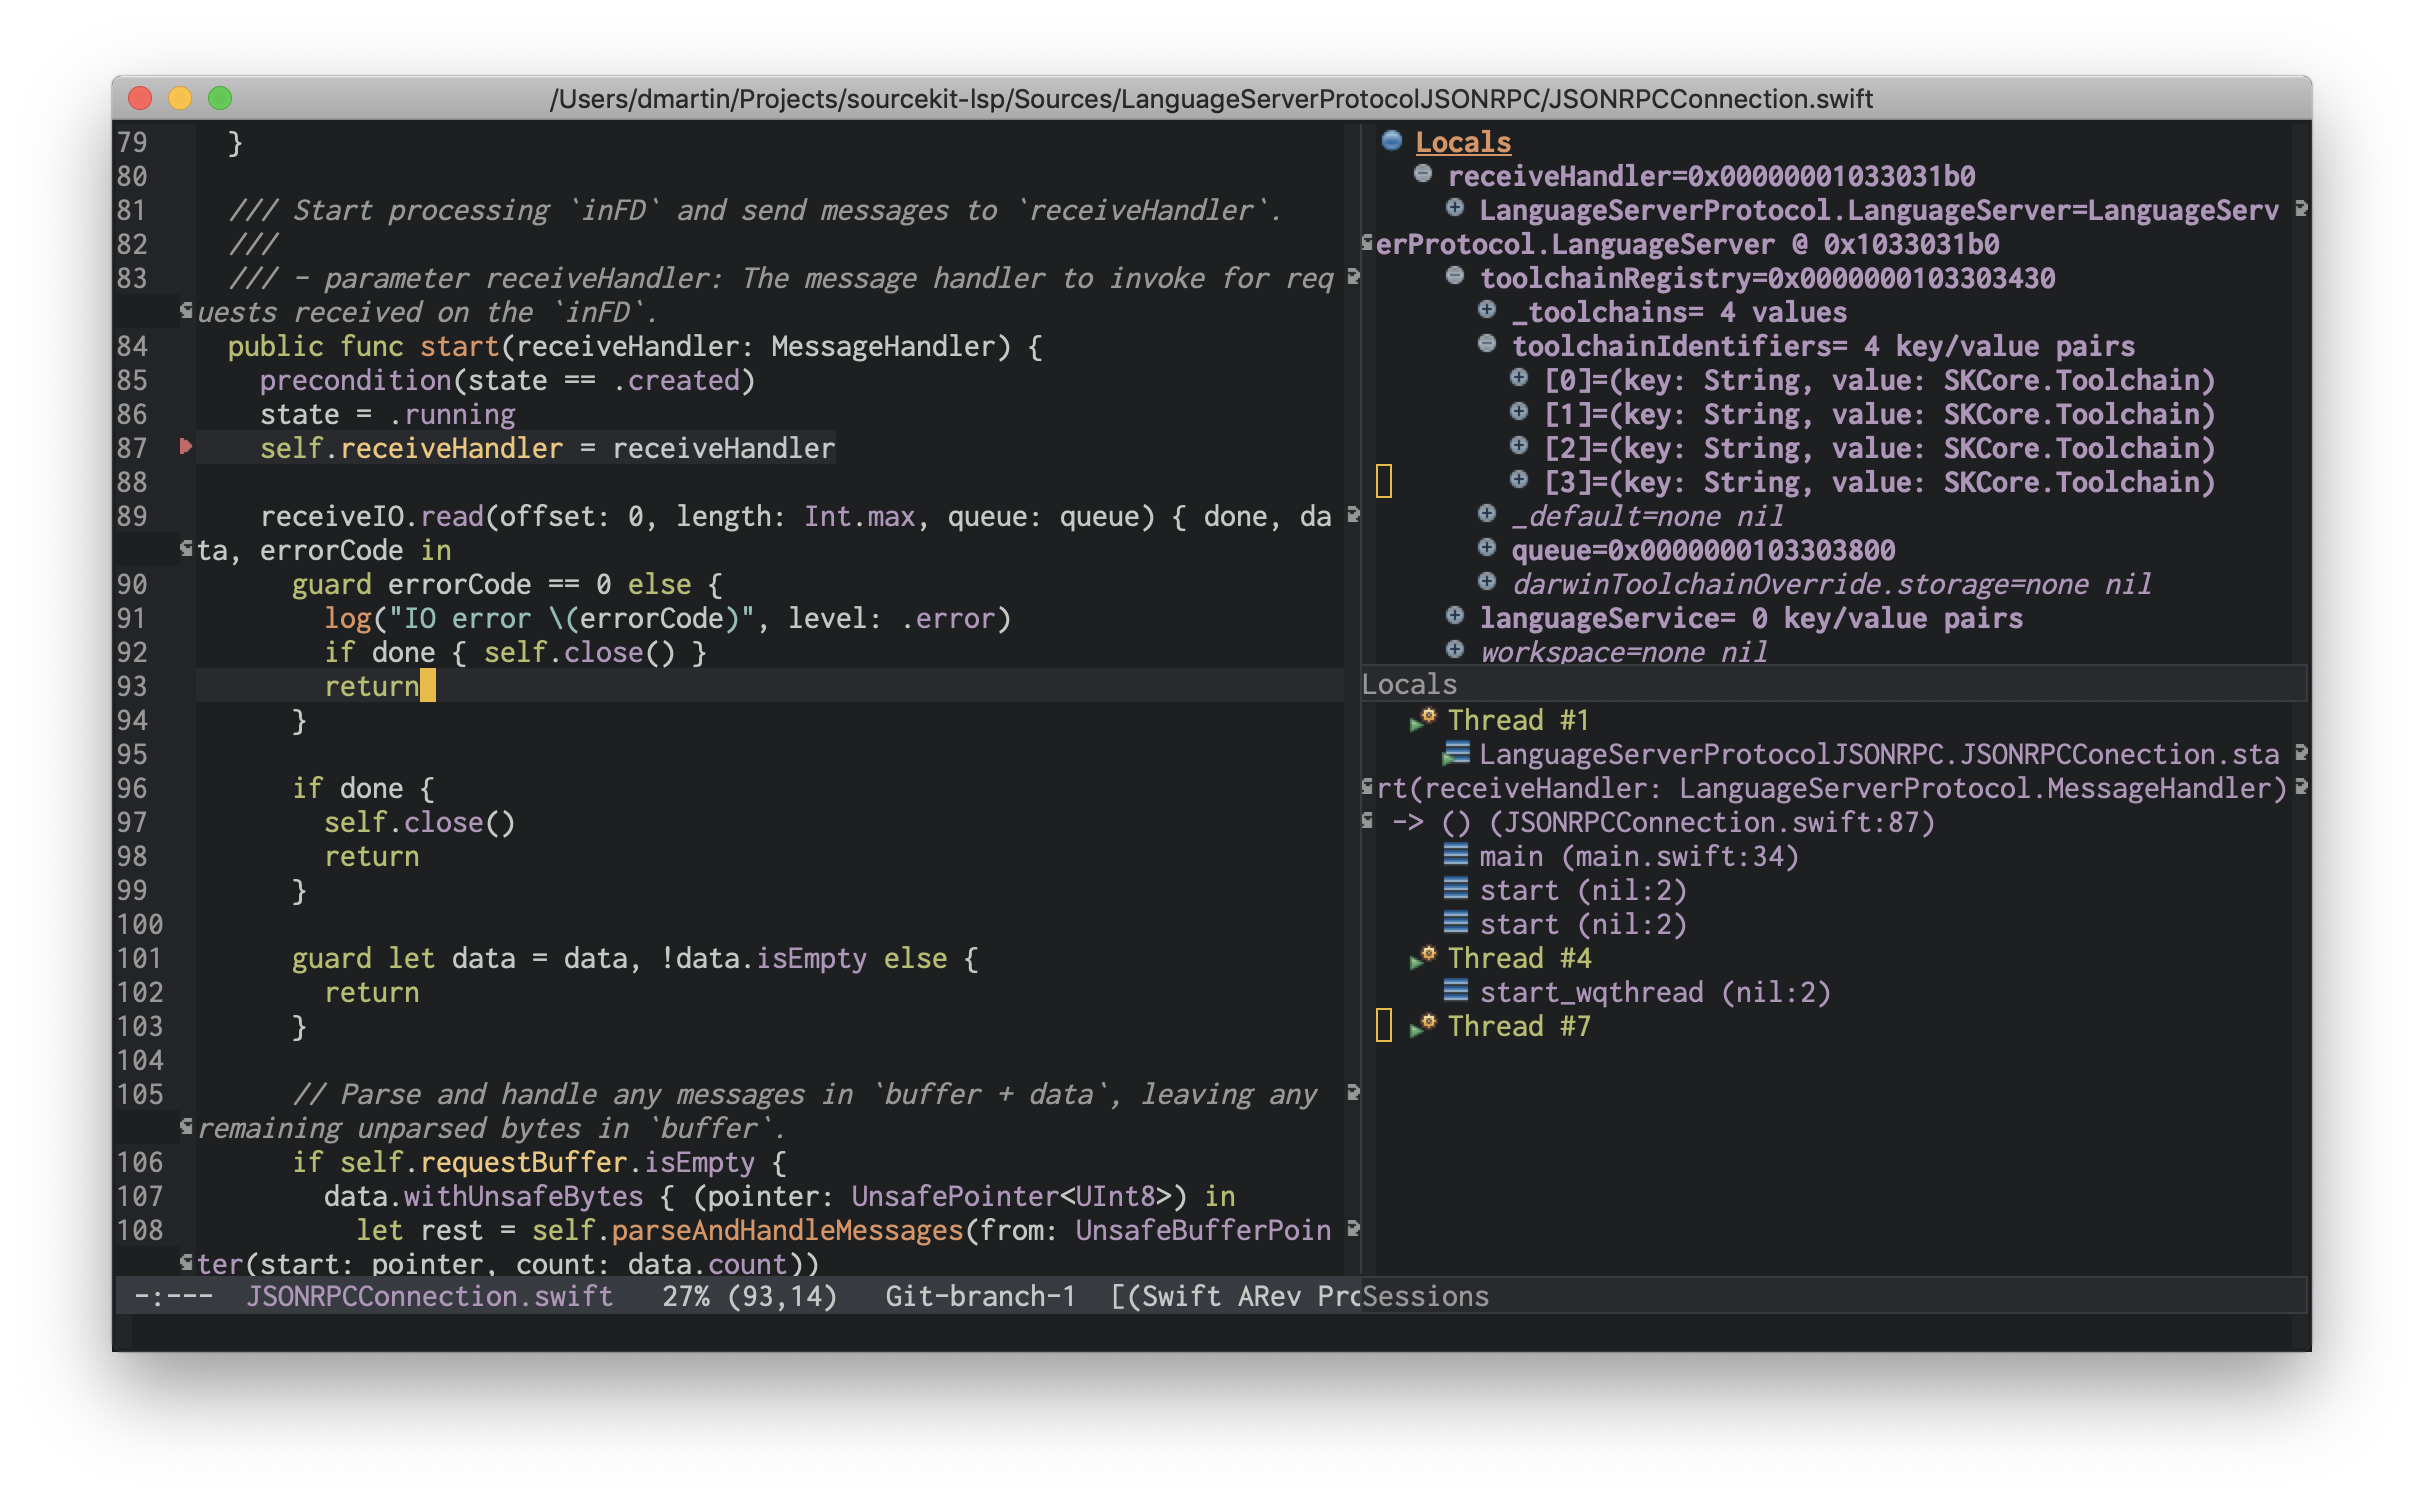This screenshot has width=2424, height=1500.
Task: Collapse the receiveHandler variable node
Action: 1423,175
